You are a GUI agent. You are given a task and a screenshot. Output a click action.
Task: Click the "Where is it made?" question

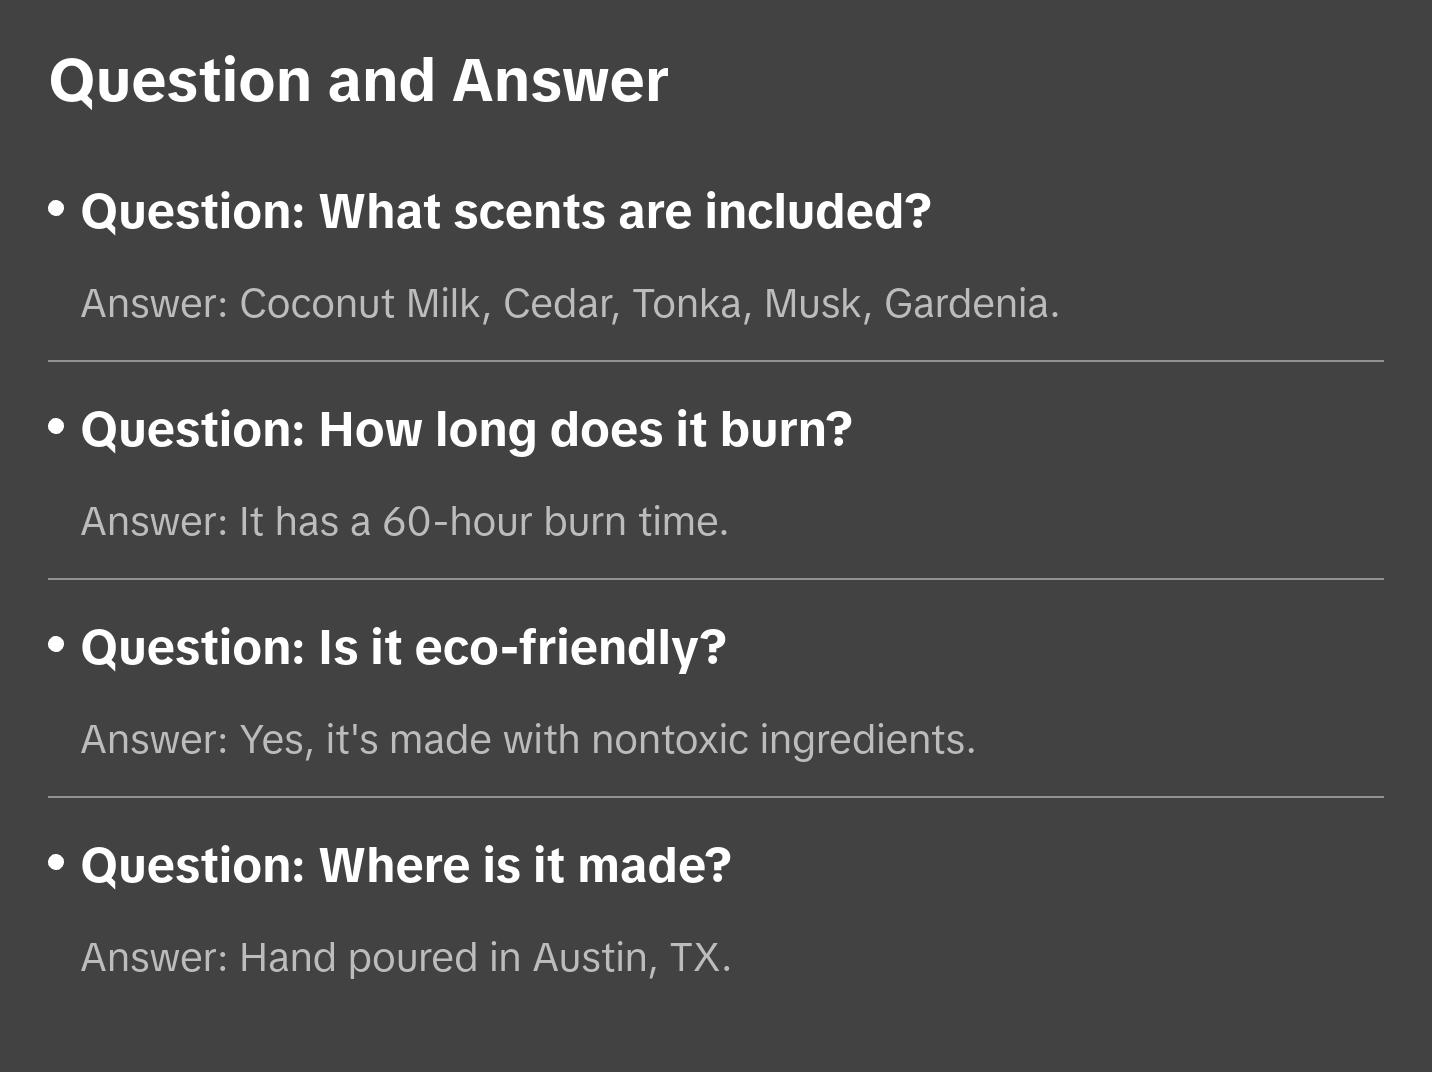pos(405,866)
